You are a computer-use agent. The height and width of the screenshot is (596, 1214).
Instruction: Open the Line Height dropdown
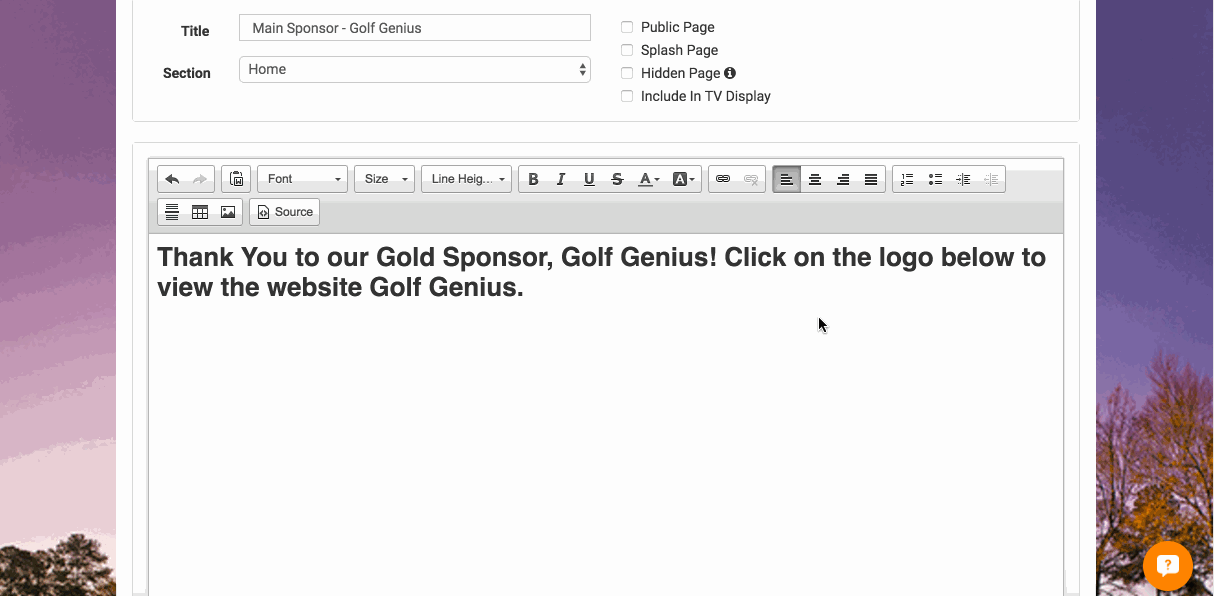tap(467, 179)
